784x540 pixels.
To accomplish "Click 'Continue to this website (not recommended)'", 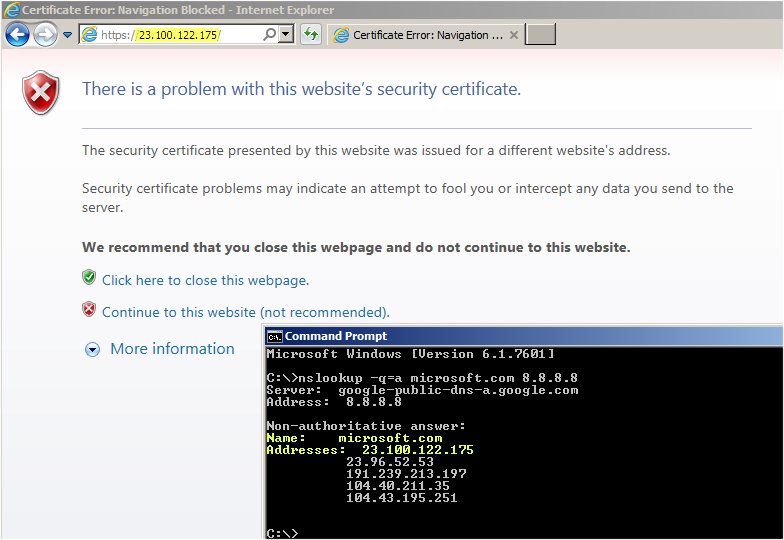I will click(245, 312).
